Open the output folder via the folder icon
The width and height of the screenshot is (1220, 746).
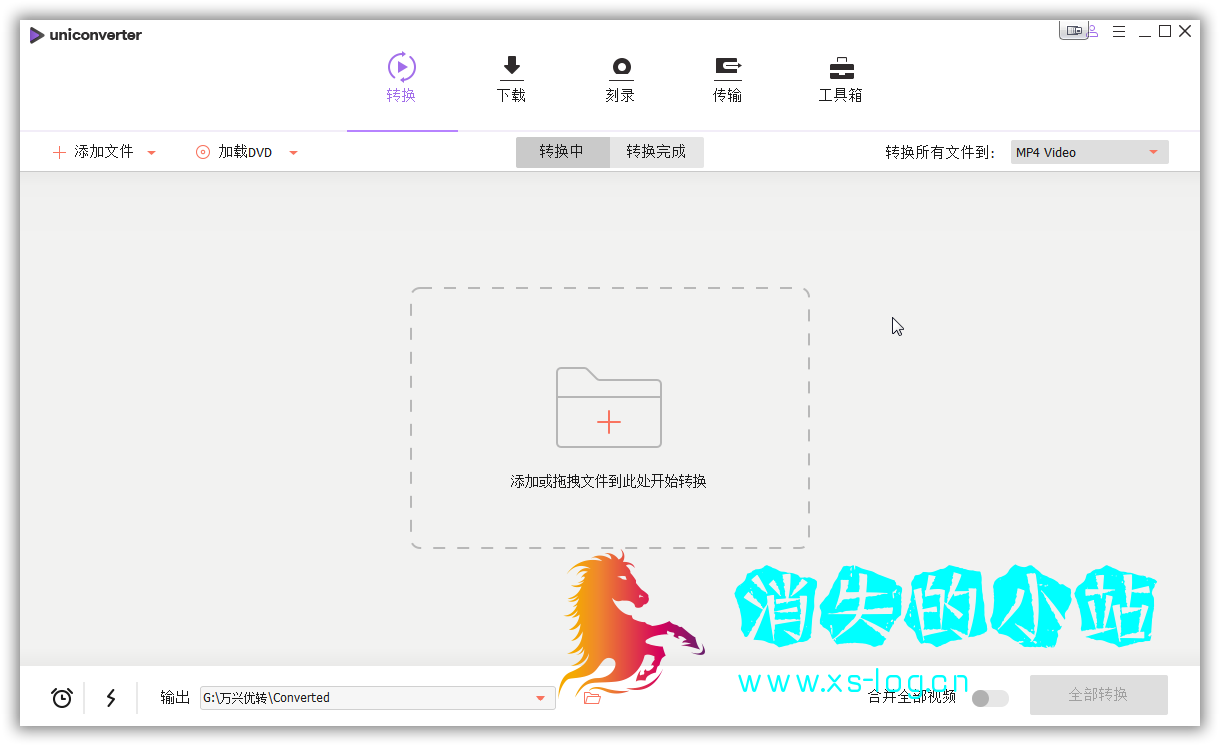tap(592, 698)
